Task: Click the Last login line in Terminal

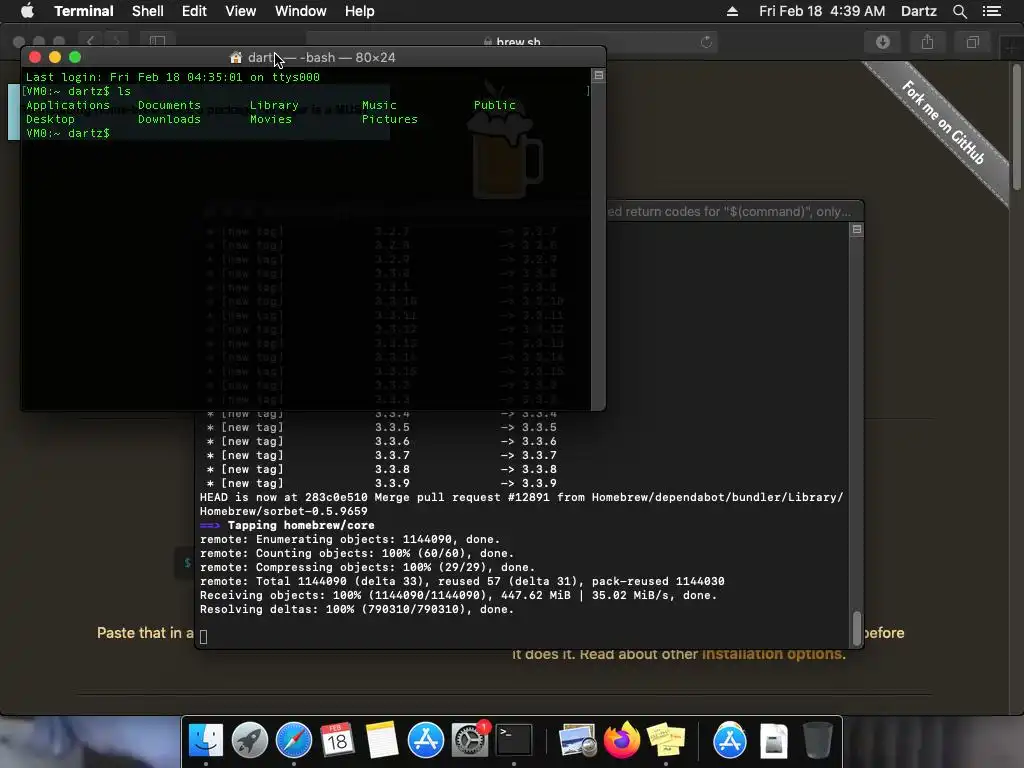Action: [172, 77]
